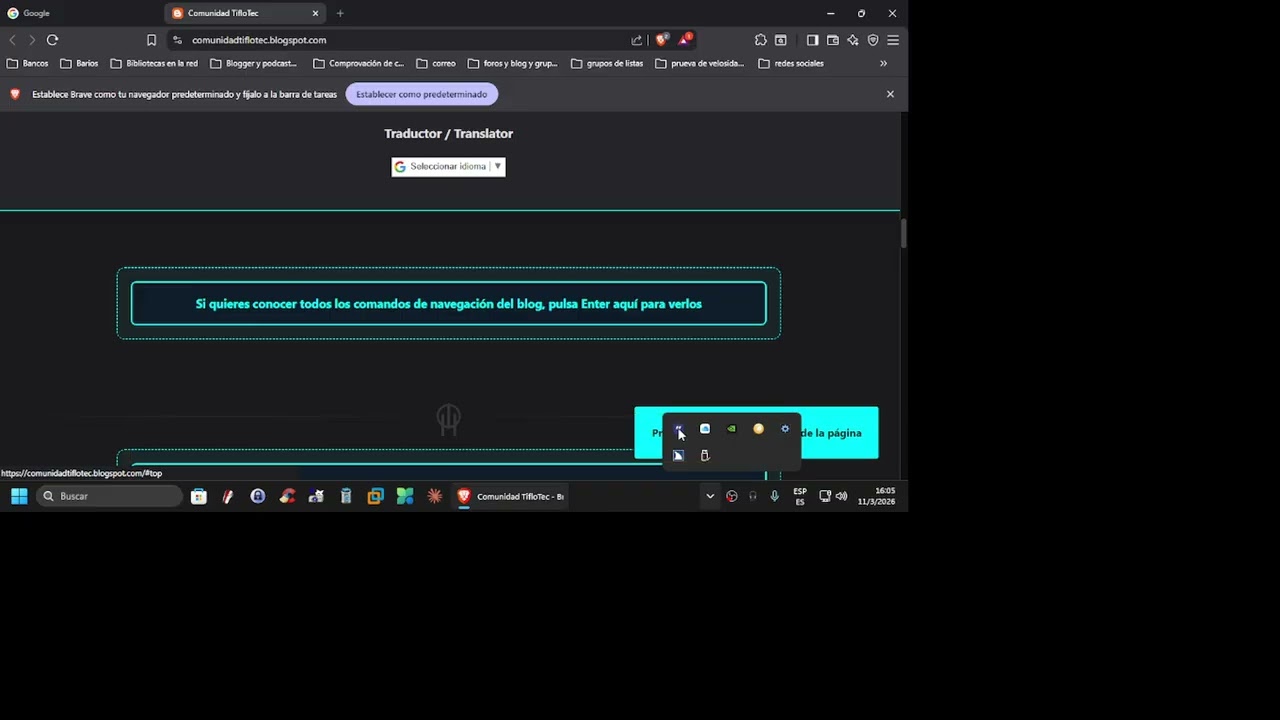Open Brave Shields lion icon

point(661,40)
